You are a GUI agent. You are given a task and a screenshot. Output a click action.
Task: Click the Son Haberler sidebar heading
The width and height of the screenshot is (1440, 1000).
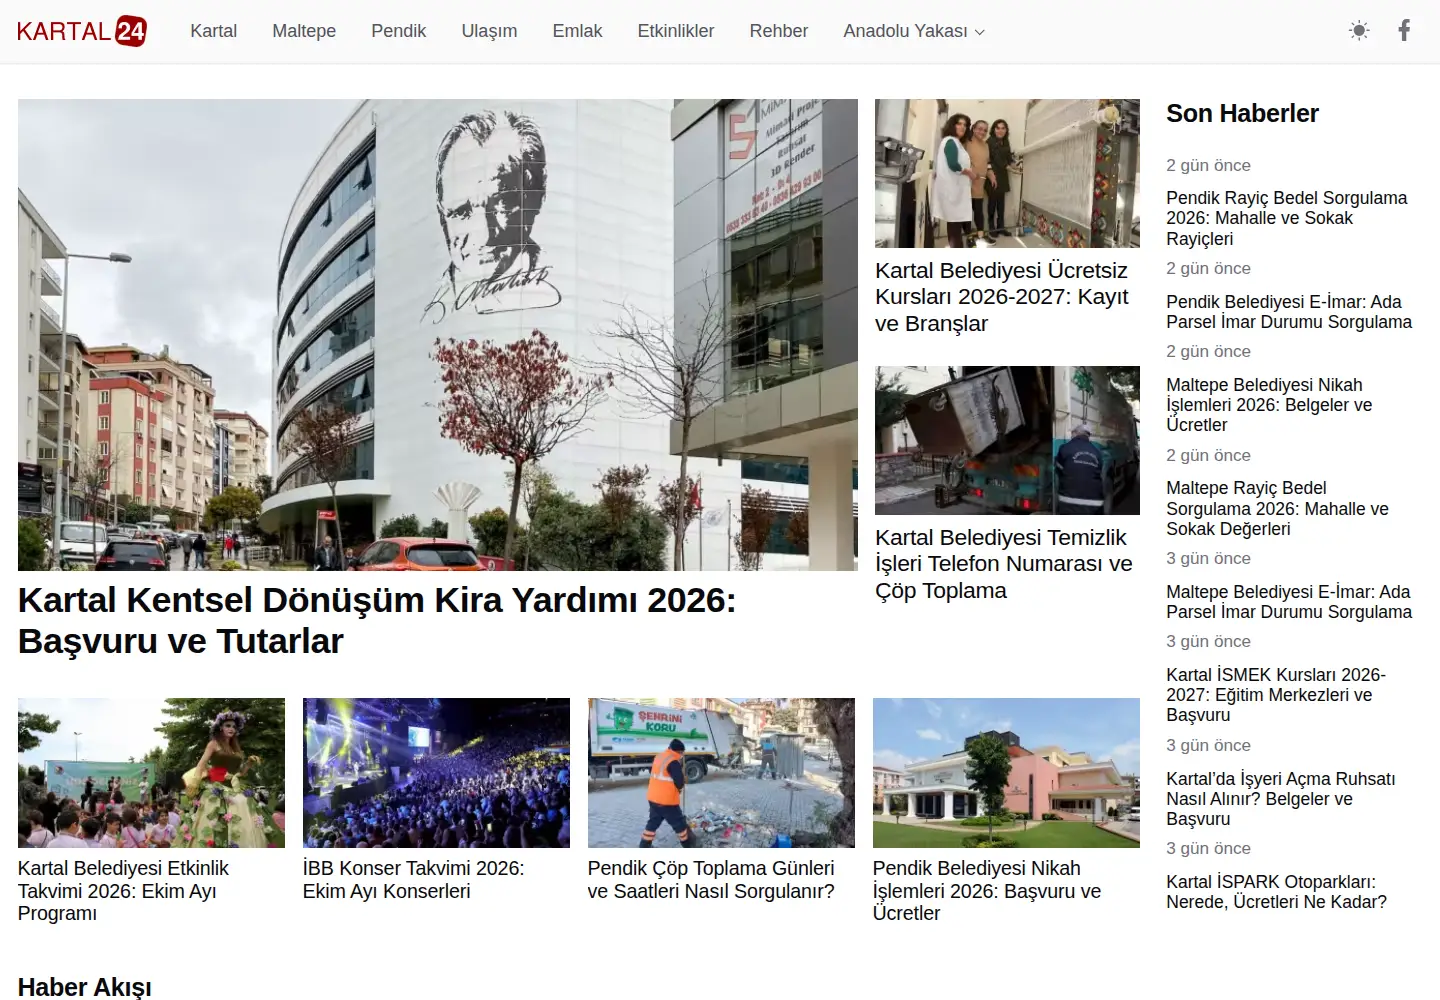pos(1242,114)
